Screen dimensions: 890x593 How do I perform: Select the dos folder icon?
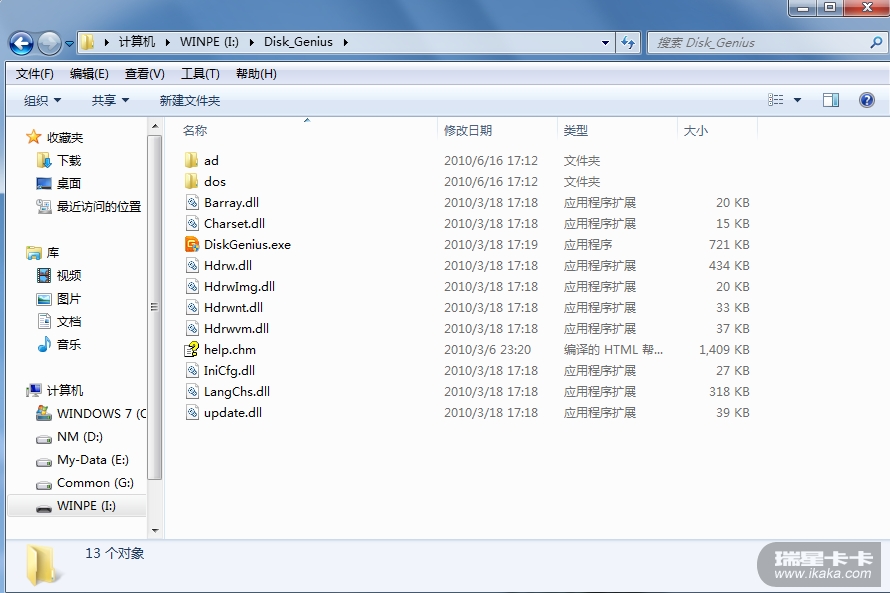[192, 181]
